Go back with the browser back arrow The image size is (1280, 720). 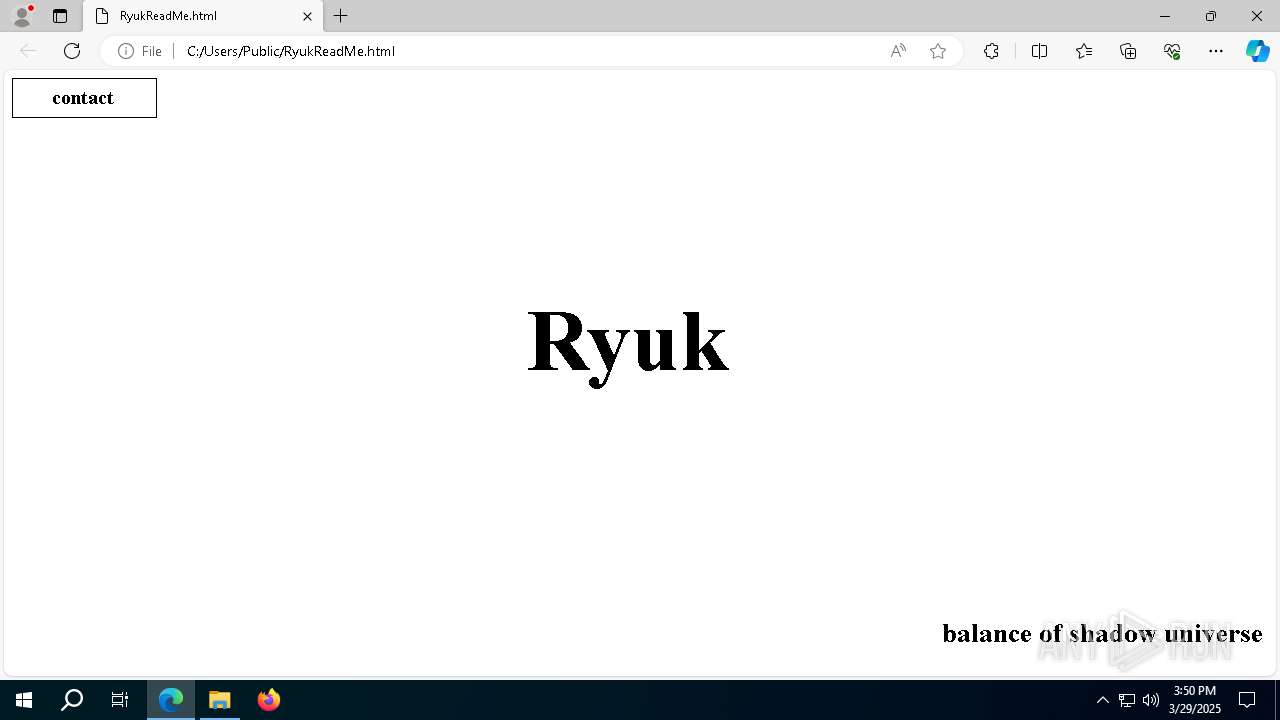28,51
